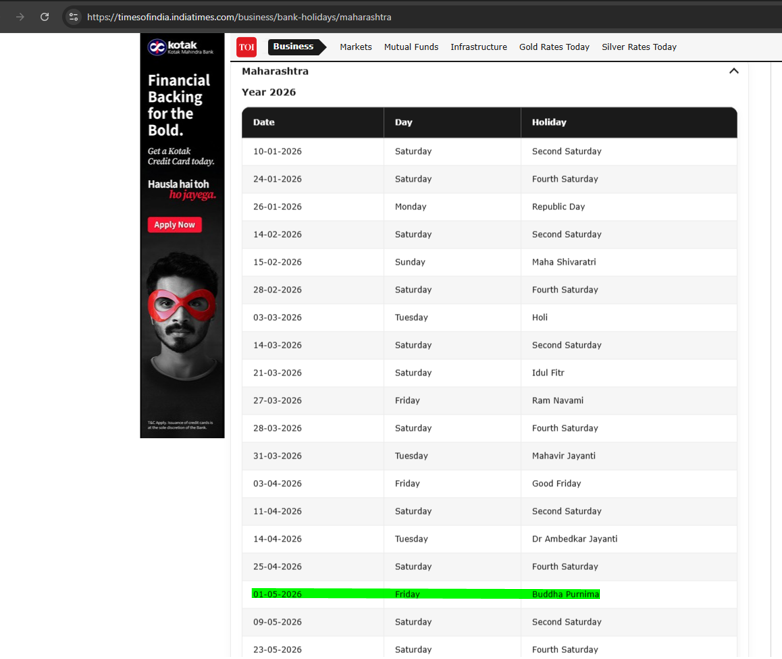
Task: Click the Year 2026 heading
Action: pos(268,92)
